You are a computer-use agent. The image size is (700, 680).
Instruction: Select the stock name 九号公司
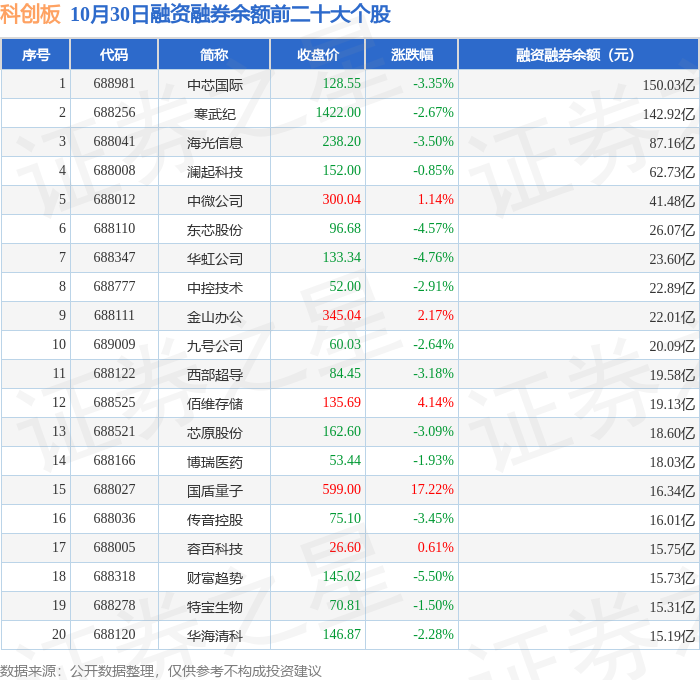215,346
